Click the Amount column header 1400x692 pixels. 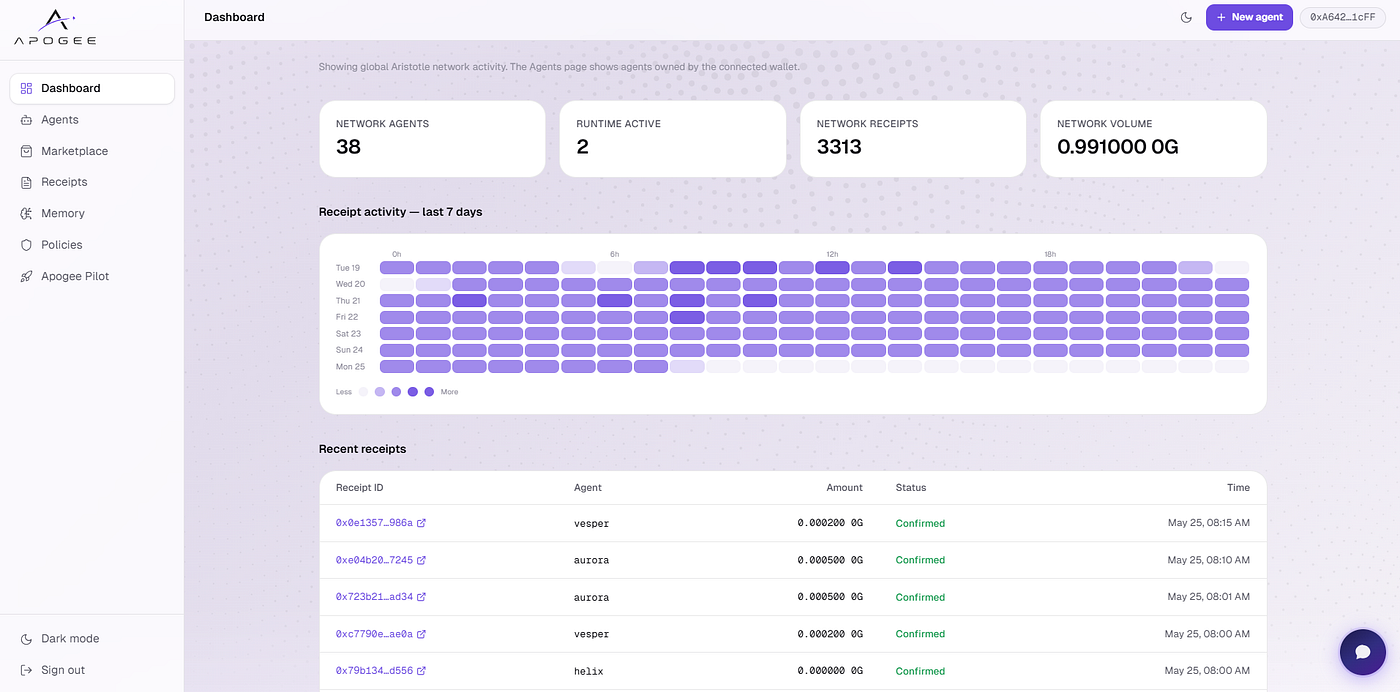(844, 488)
